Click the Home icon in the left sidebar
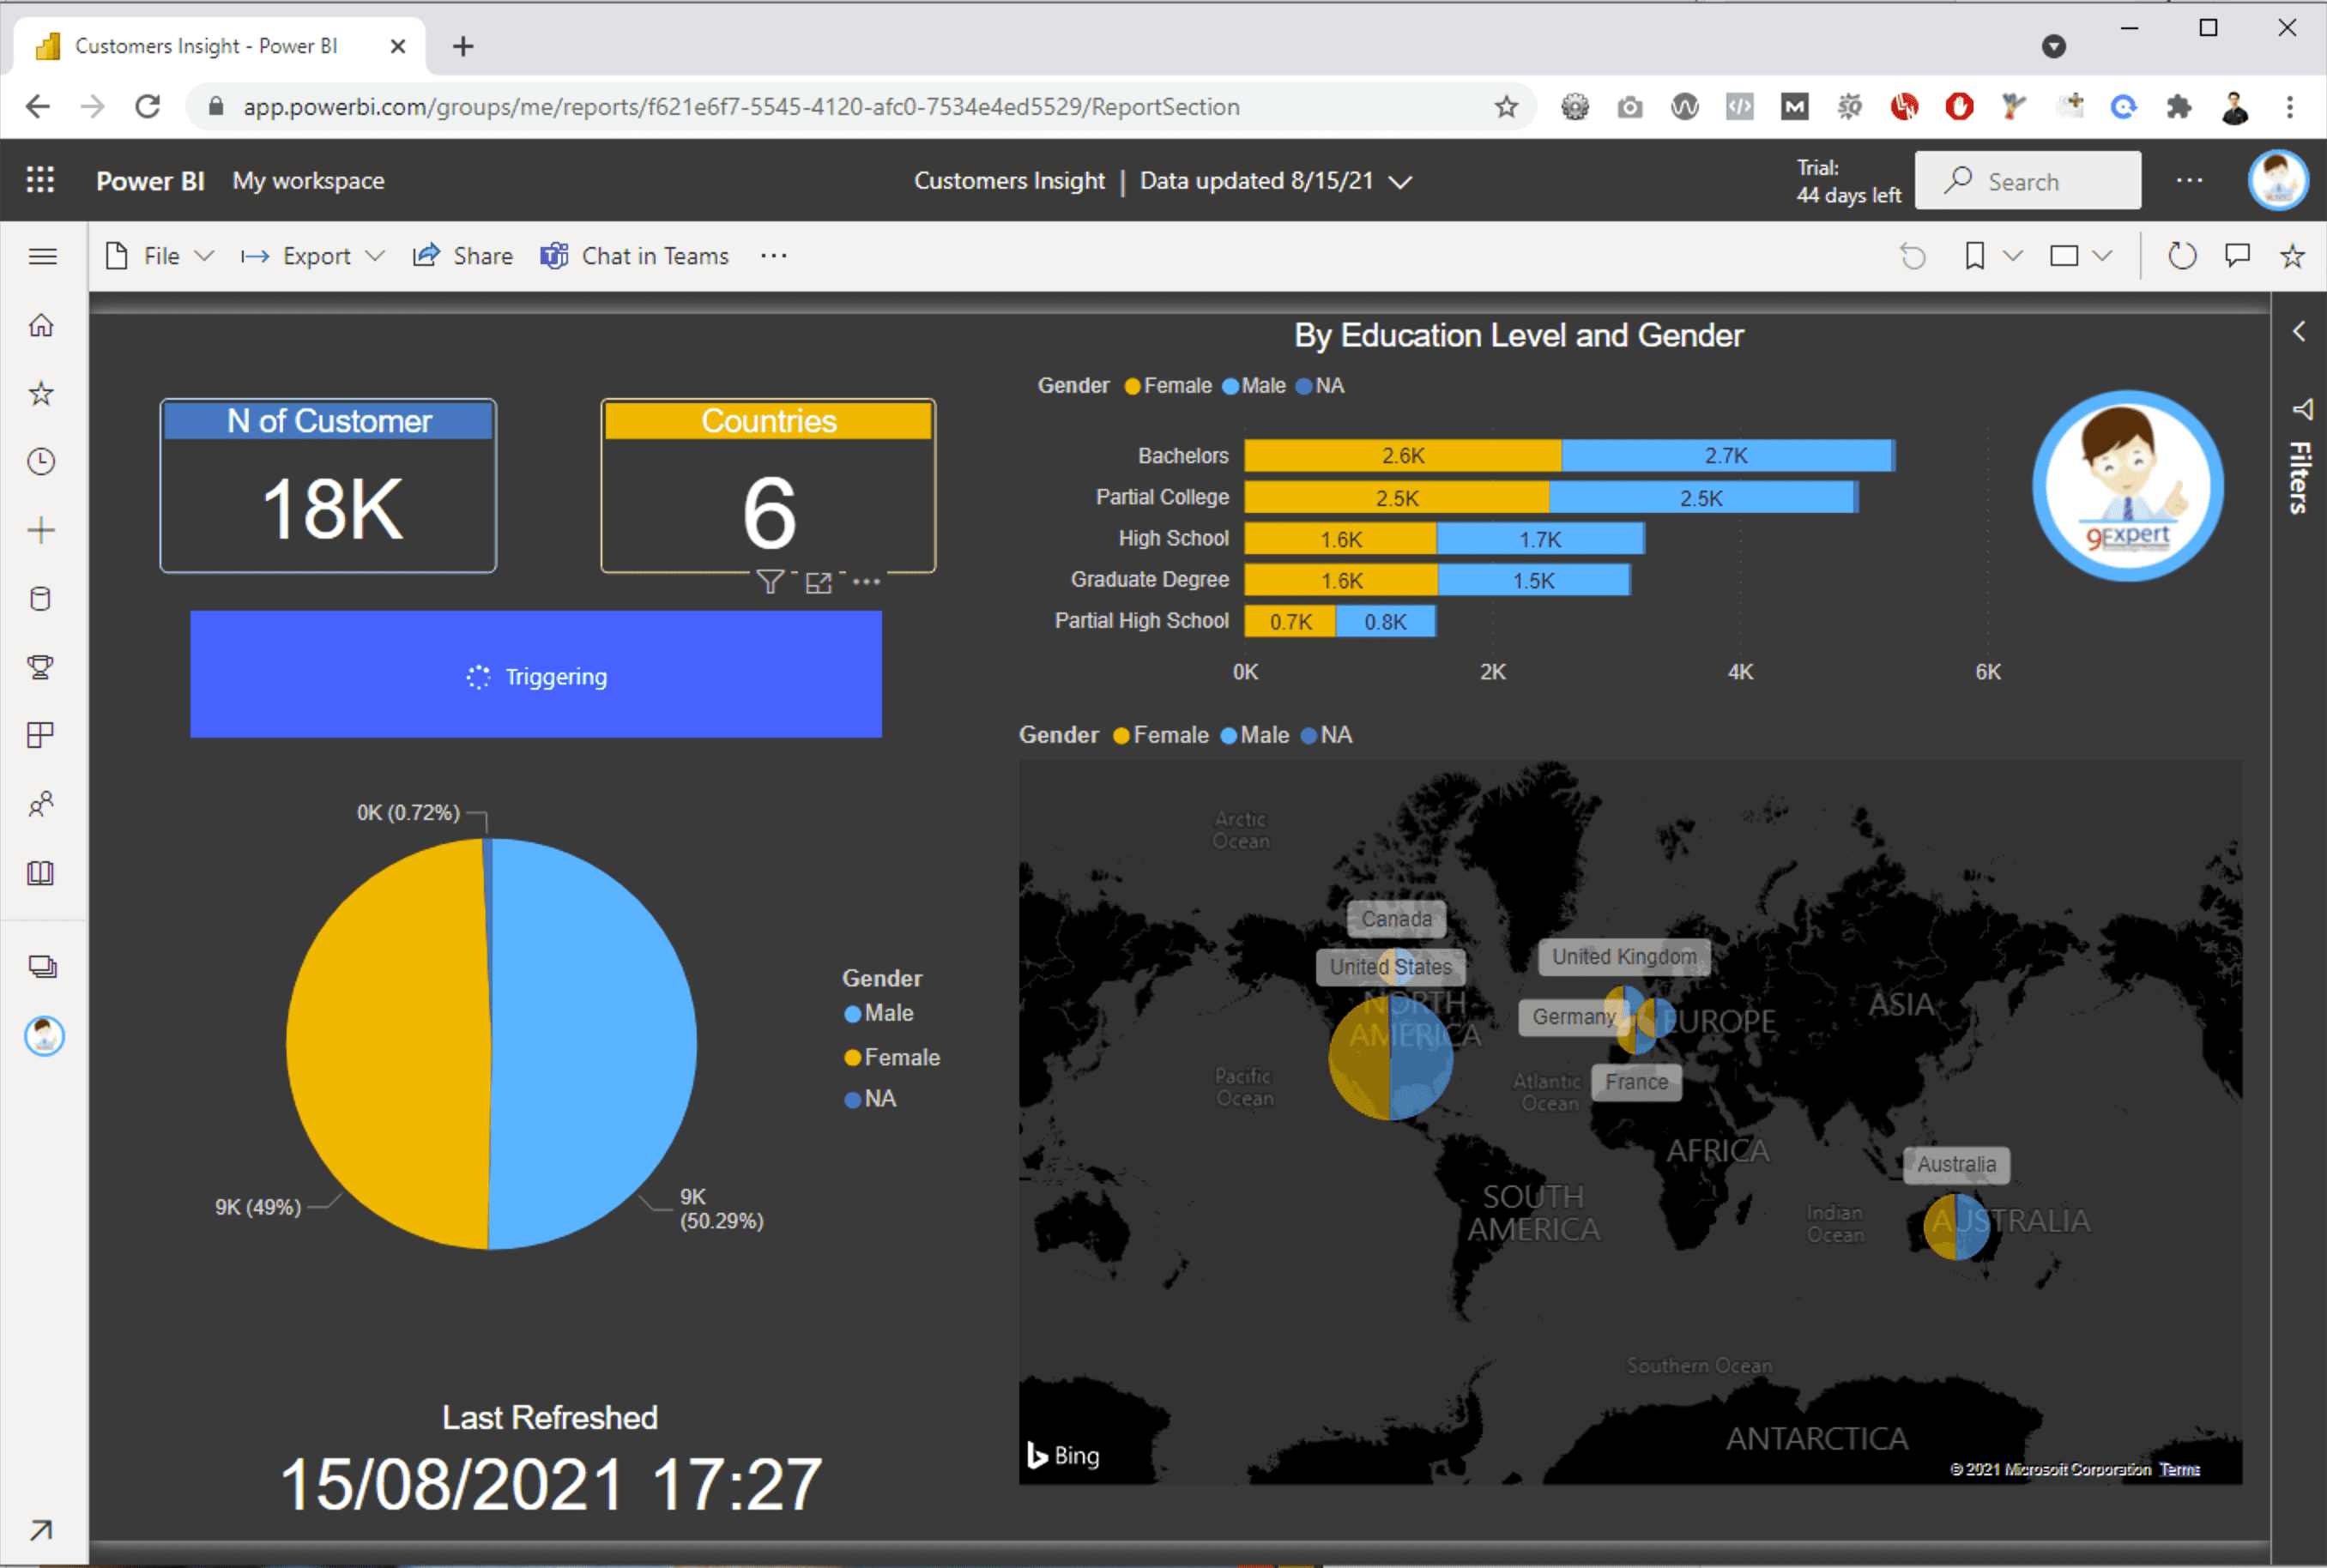The image size is (2327, 1568). (41, 325)
